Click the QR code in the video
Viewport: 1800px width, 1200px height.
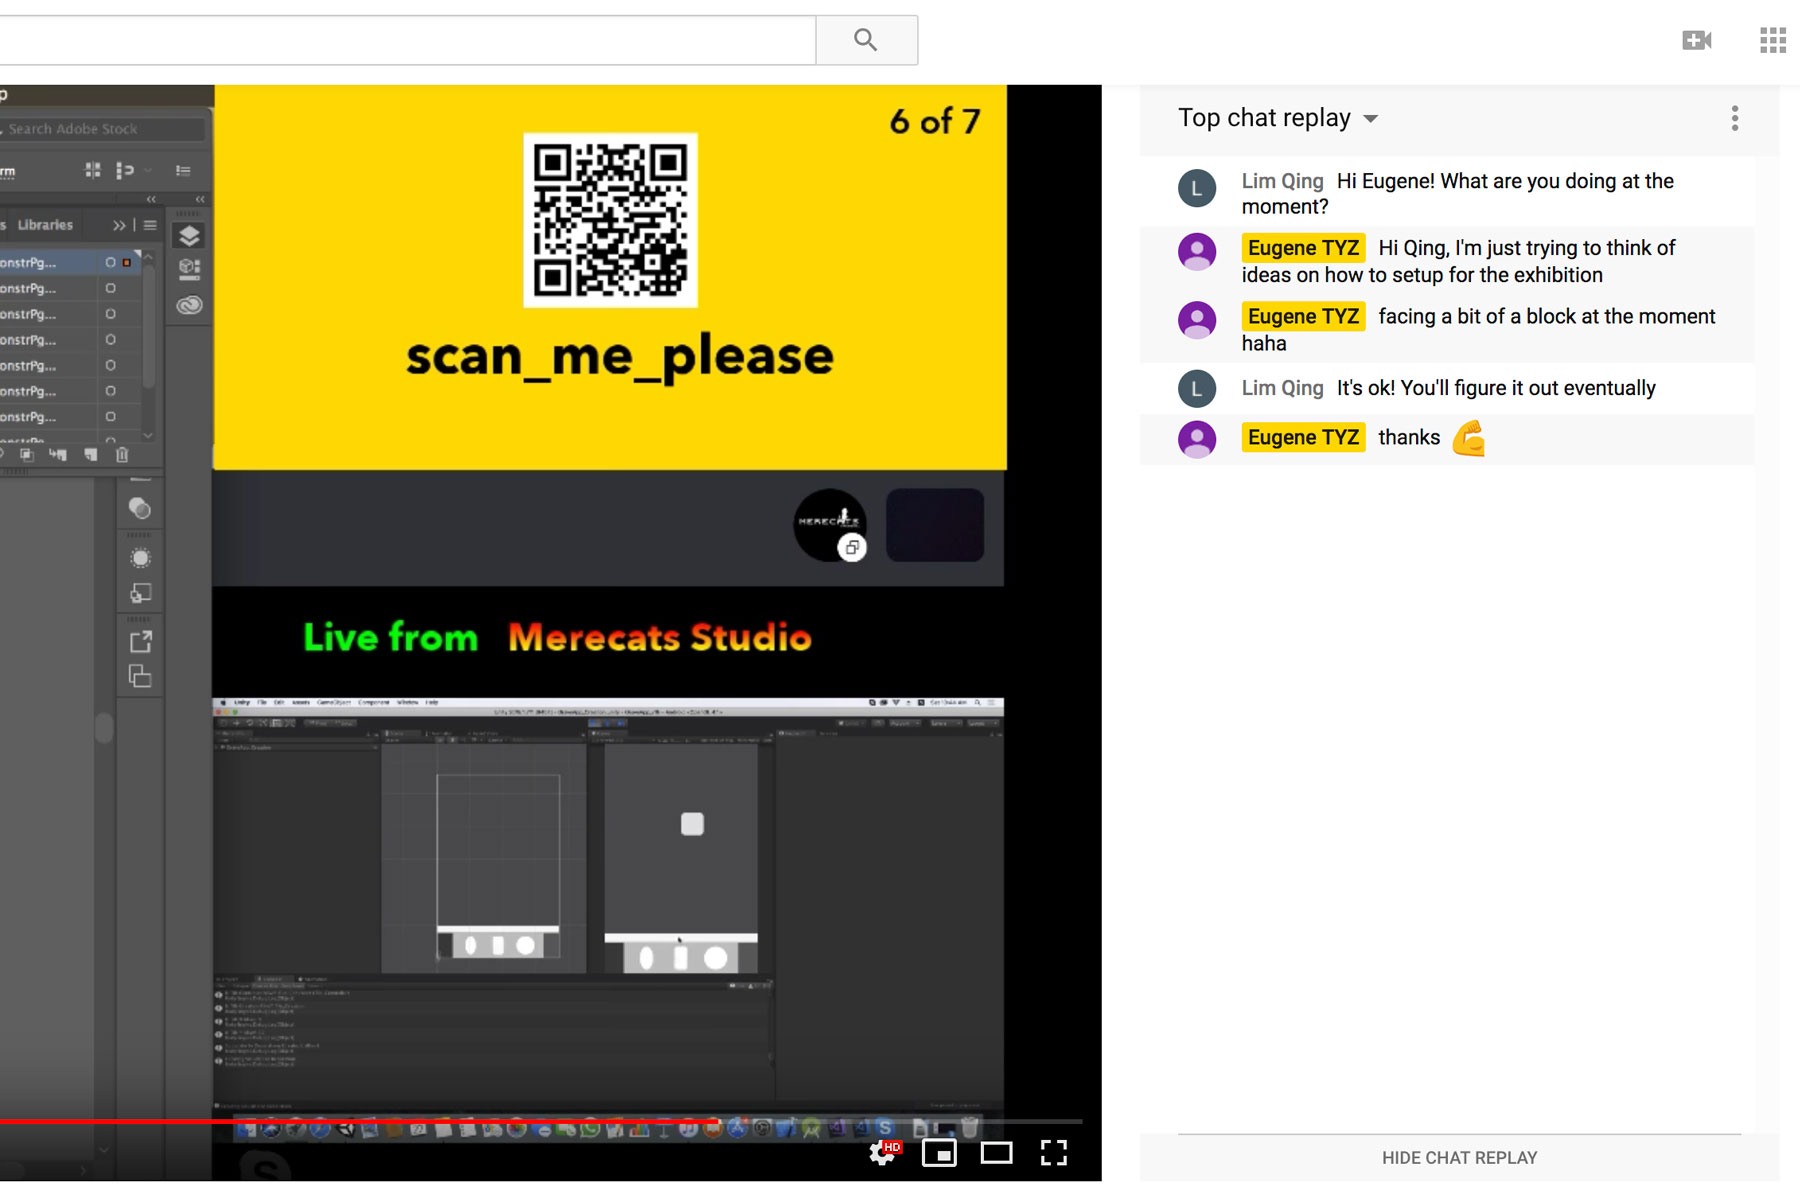pos(610,220)
